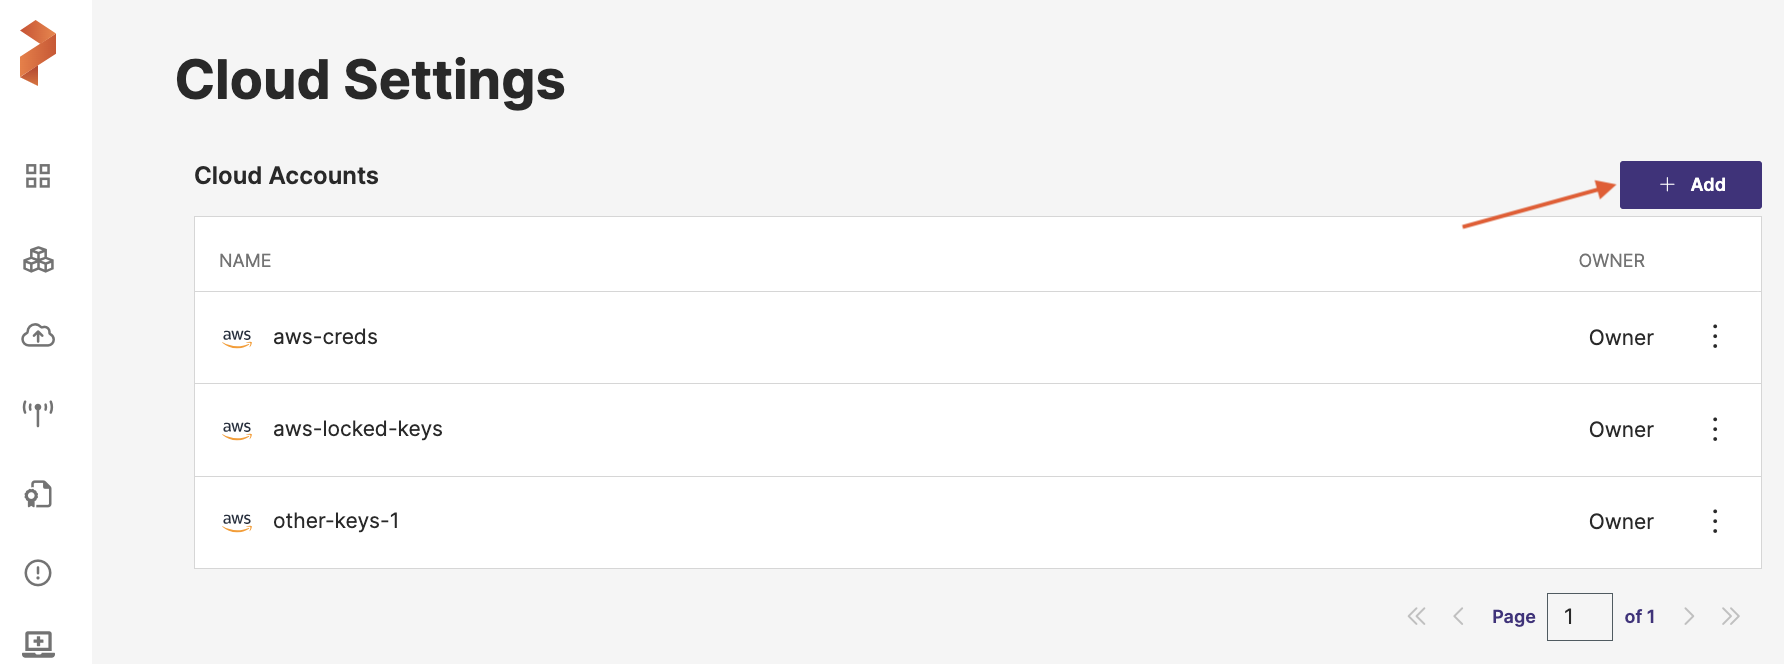Click the Portworx logo icon
This screenshot has width=1784, height=664.
coord(38,53)
